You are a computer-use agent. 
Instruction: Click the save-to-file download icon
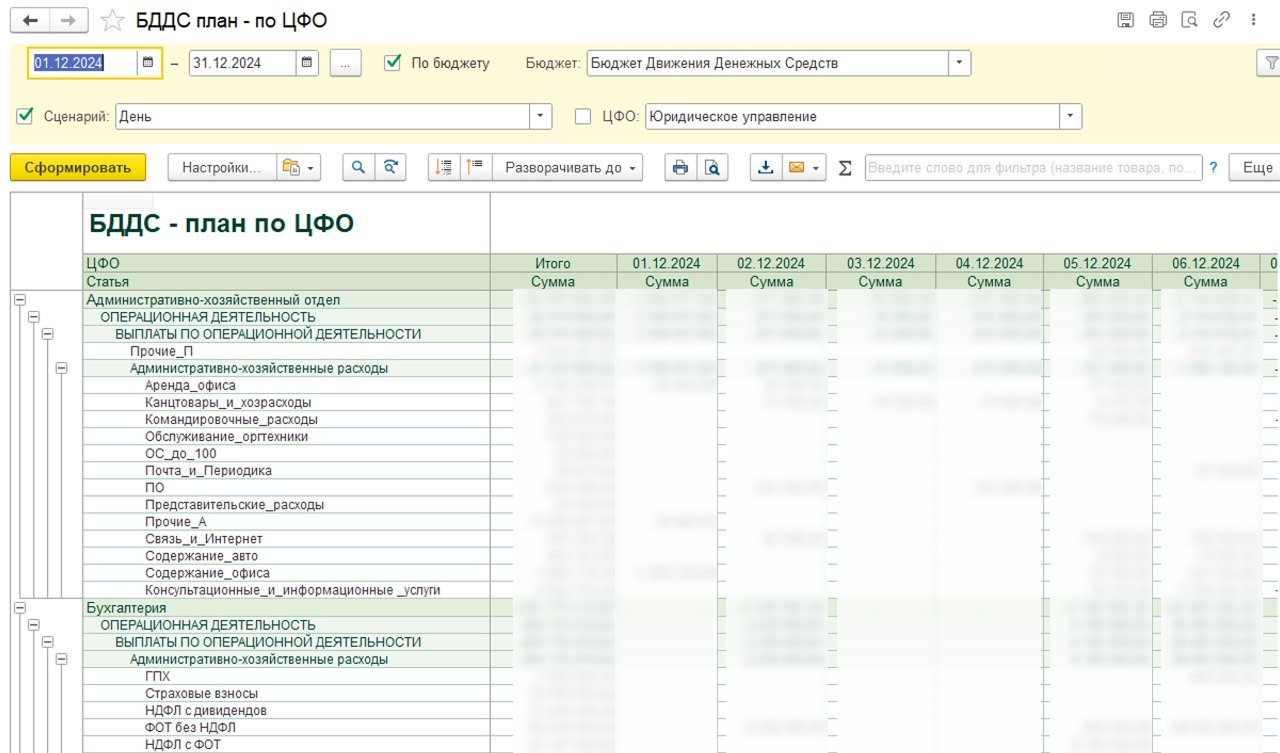pyautogui.click(x=765, y=168)
